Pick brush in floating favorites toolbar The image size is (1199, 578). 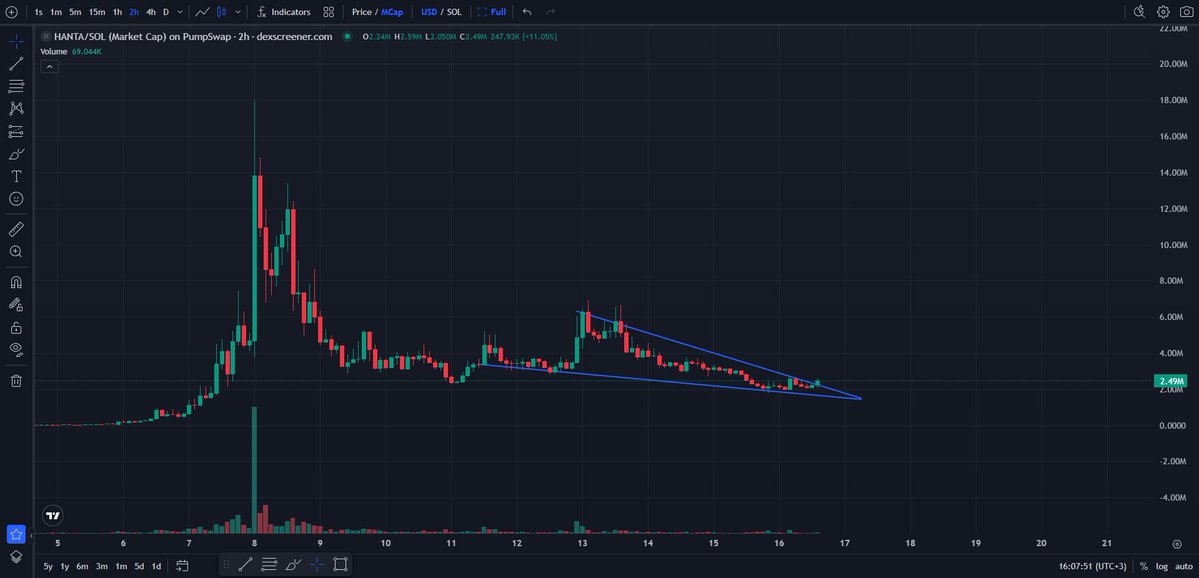[x=293, y=565]
